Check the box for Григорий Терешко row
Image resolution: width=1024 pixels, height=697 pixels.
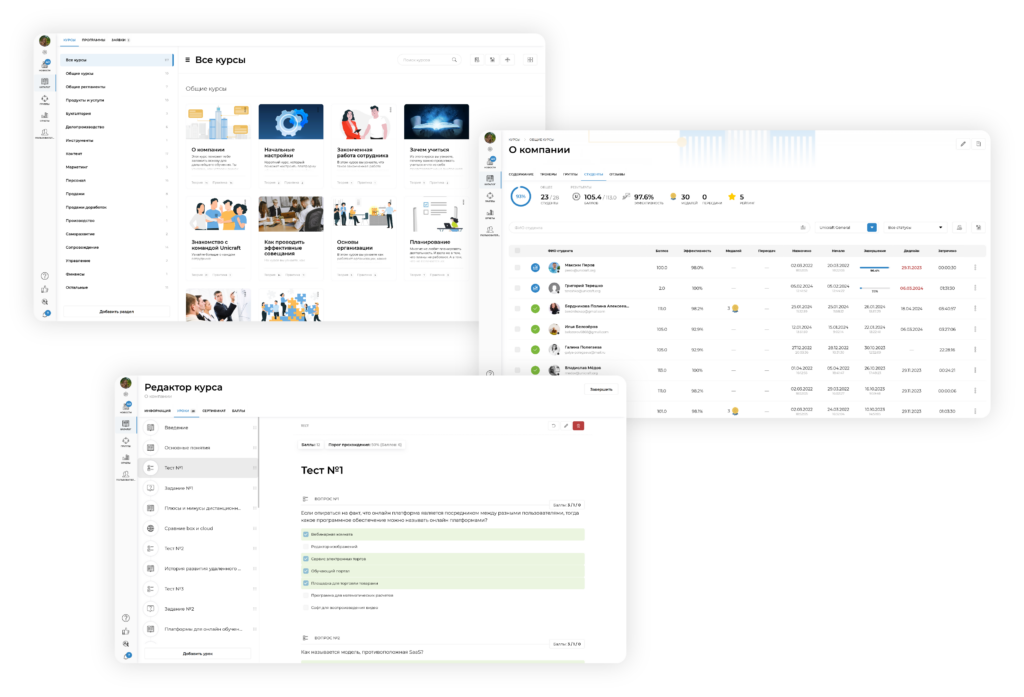click(x=517, y=287)
